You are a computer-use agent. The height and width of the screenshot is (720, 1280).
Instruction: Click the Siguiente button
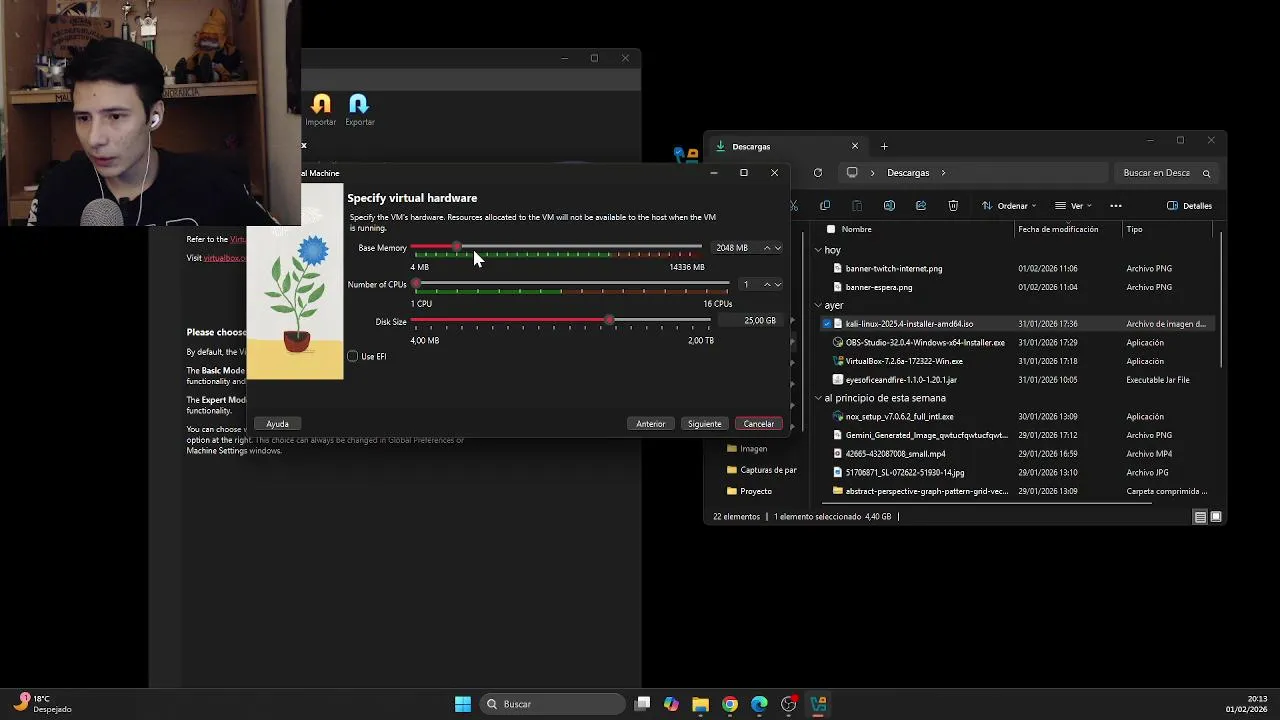click(704, 424)
